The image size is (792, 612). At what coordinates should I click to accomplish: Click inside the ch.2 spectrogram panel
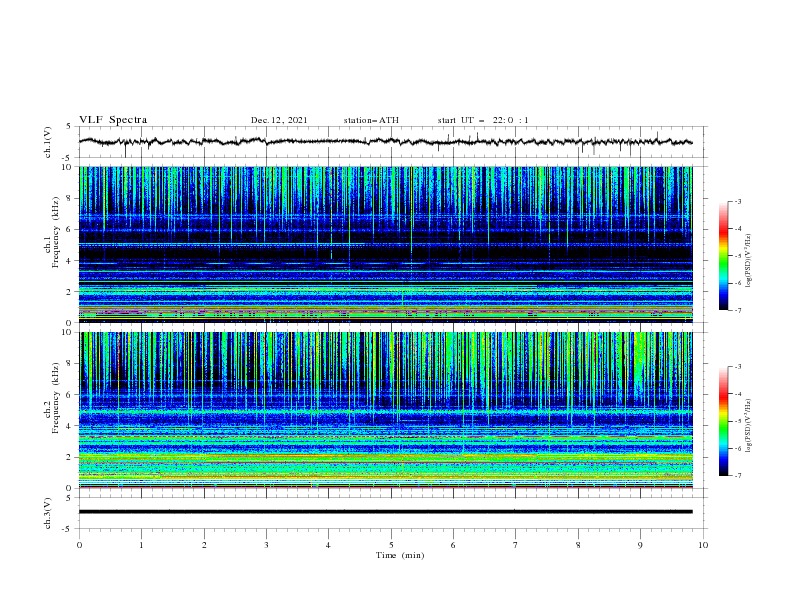click(385, 410)
